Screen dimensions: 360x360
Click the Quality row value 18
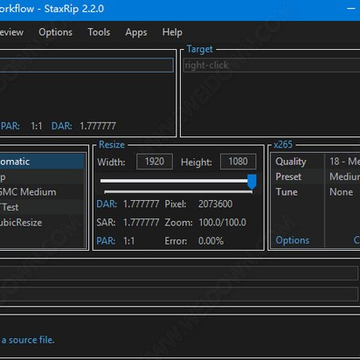pos(344,162)
